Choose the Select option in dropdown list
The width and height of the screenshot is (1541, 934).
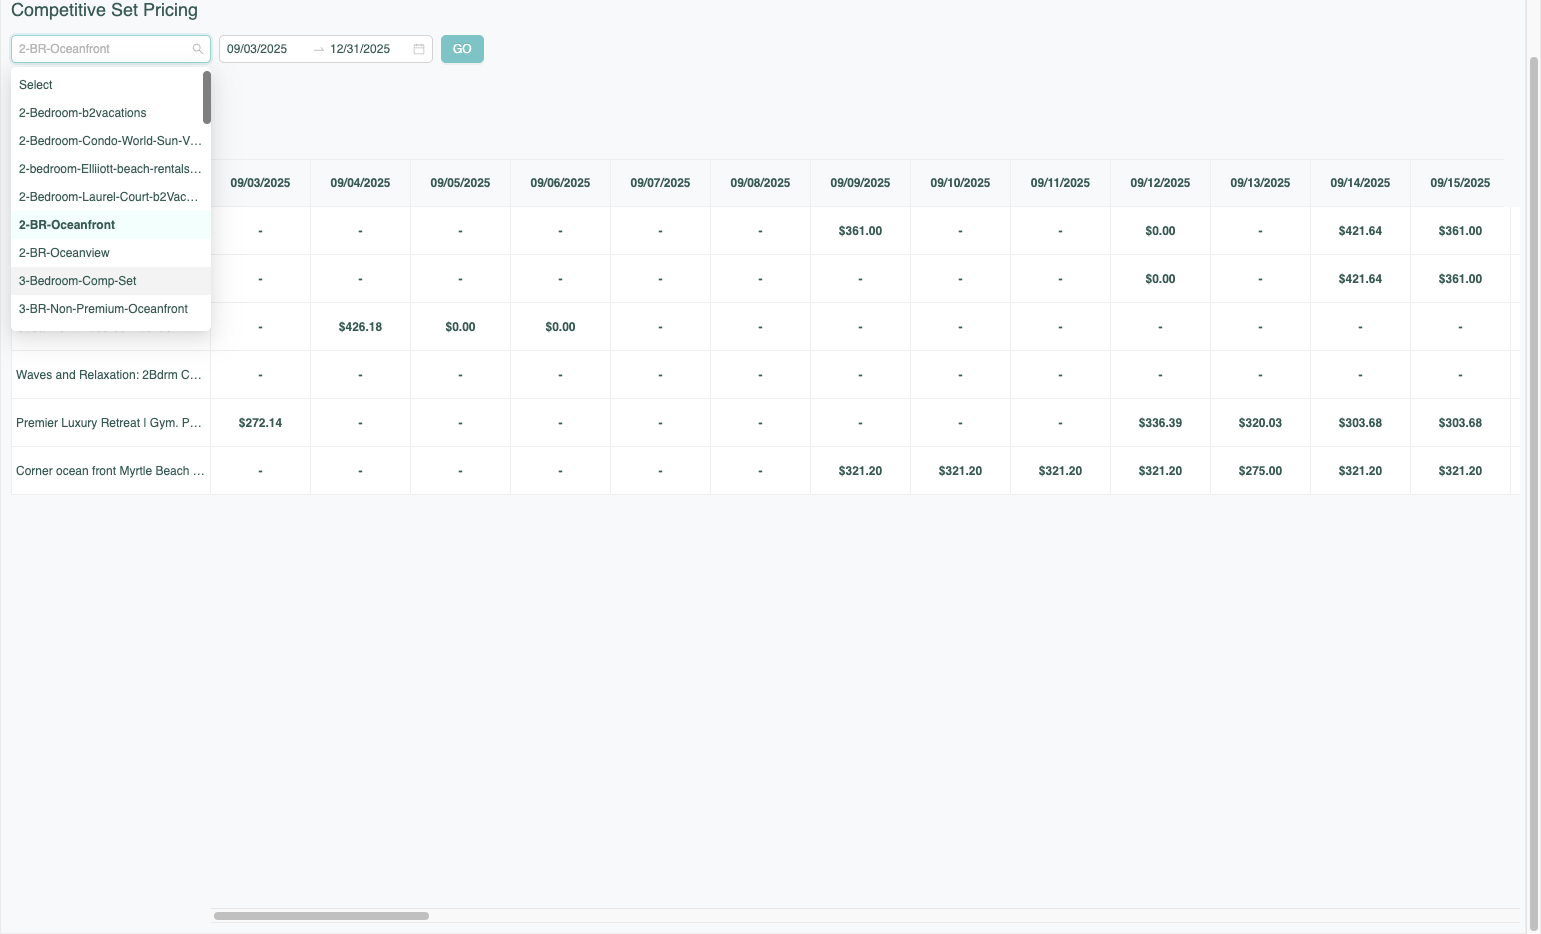pos(107,85)
